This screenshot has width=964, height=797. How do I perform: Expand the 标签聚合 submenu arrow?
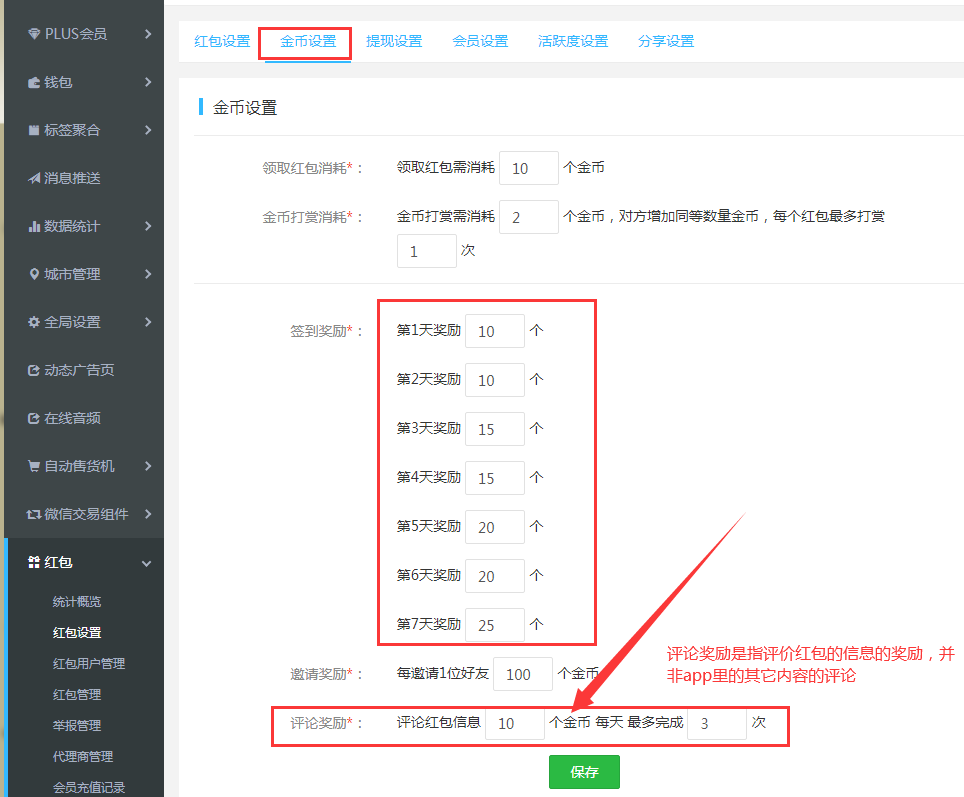[148, 130]
